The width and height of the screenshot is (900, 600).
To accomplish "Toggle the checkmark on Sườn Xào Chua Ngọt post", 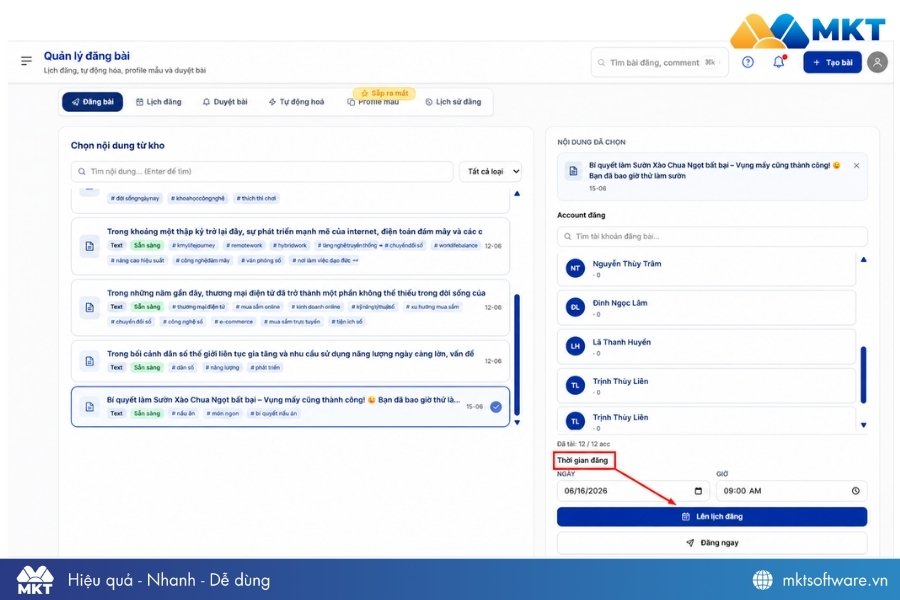I will pyautogui.click(x=496, y=407).
